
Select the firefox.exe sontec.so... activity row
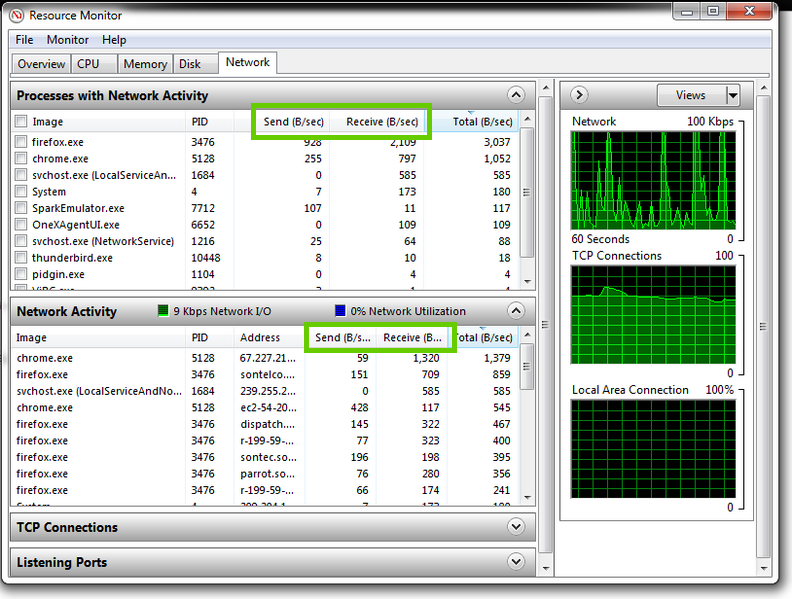(265, 457)
